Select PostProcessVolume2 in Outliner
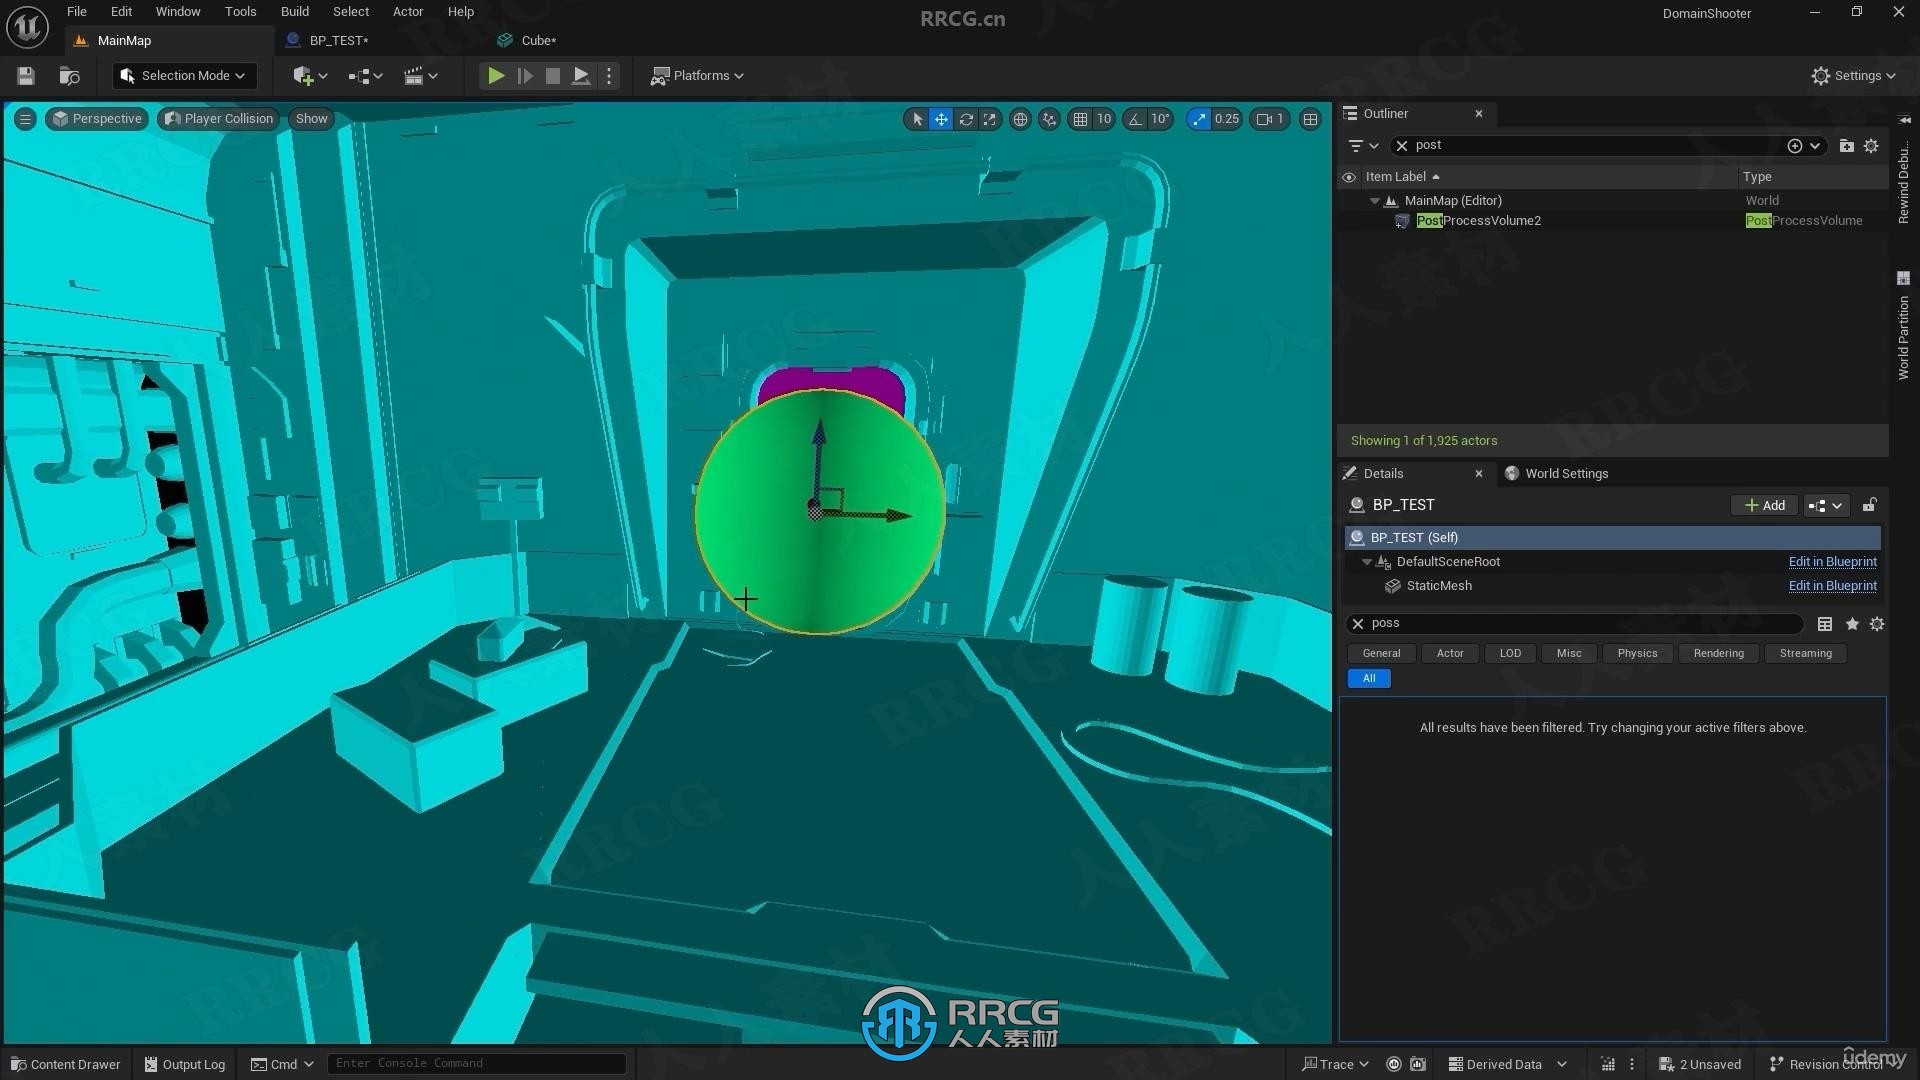1920x1080 pixels. click(x=1478, y=221)
